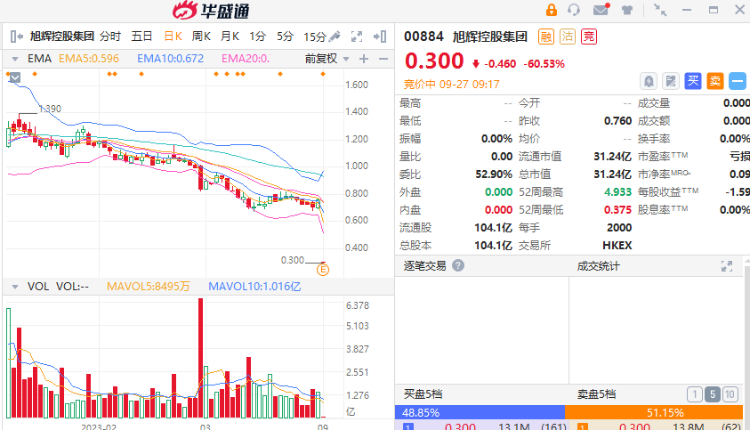
Task: Select 周K weekly candlestick tab
Action: 201,36
